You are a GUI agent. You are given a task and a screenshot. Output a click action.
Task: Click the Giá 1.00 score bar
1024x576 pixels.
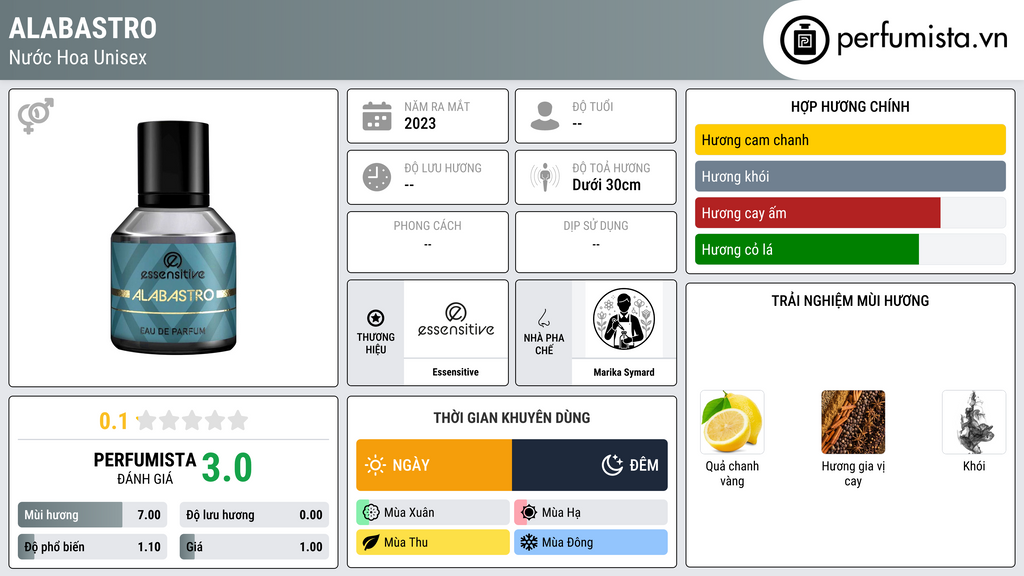(x=254, y=547)
